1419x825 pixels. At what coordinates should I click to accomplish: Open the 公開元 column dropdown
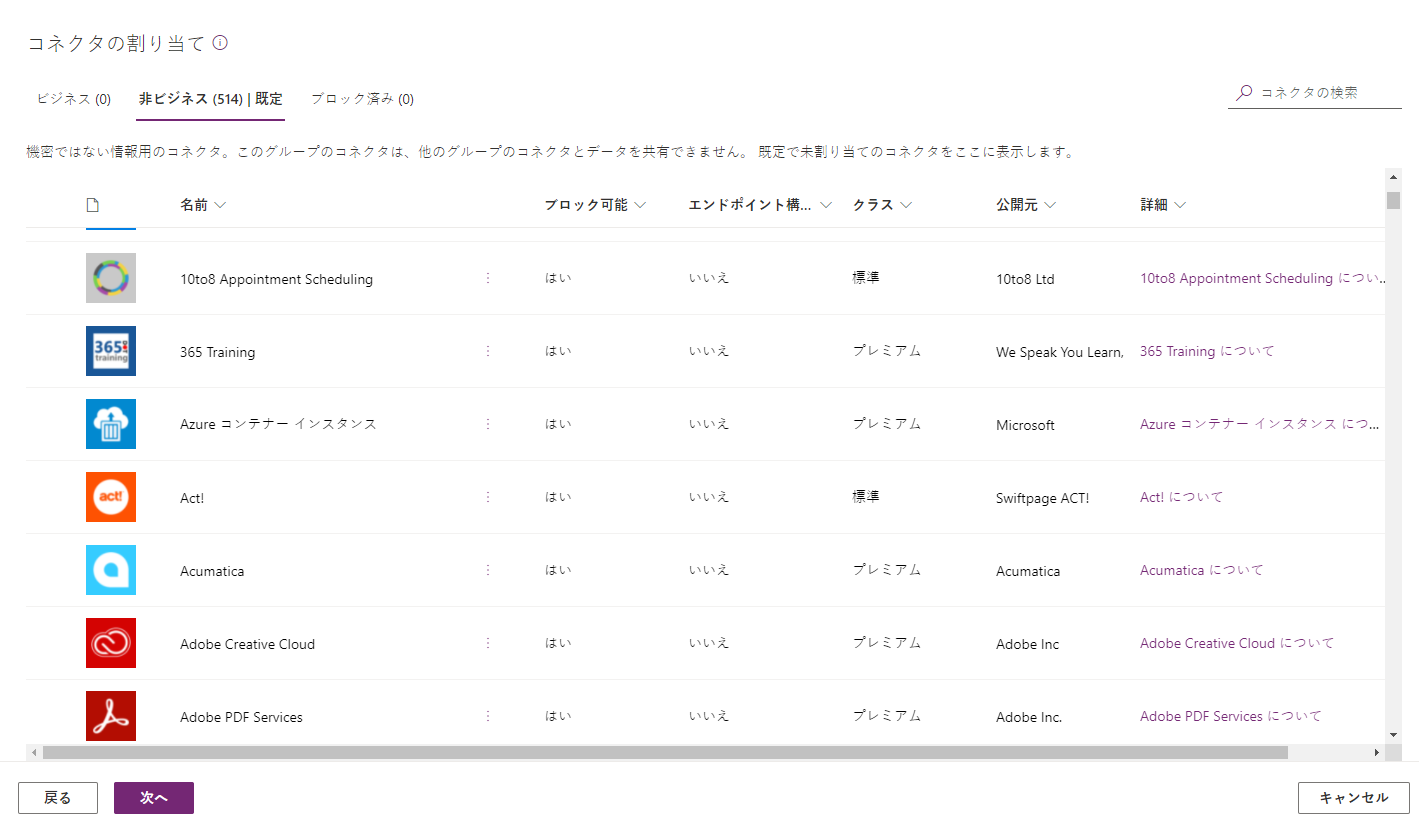1050,205
